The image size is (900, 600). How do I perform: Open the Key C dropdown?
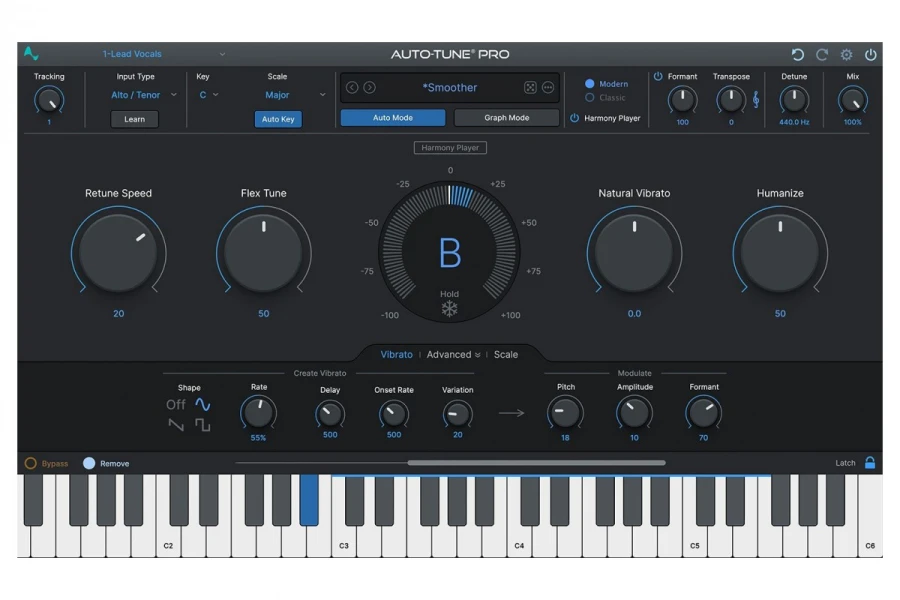coord(208,95)
